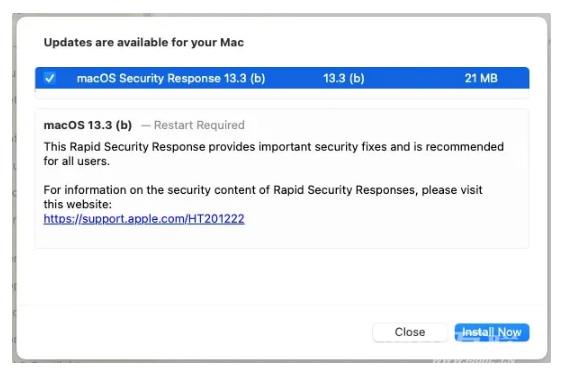Click the 13.3 (b) version column value
Image resolution: width=561 pixels, height=373 pixels.
[x=344, y=78]
